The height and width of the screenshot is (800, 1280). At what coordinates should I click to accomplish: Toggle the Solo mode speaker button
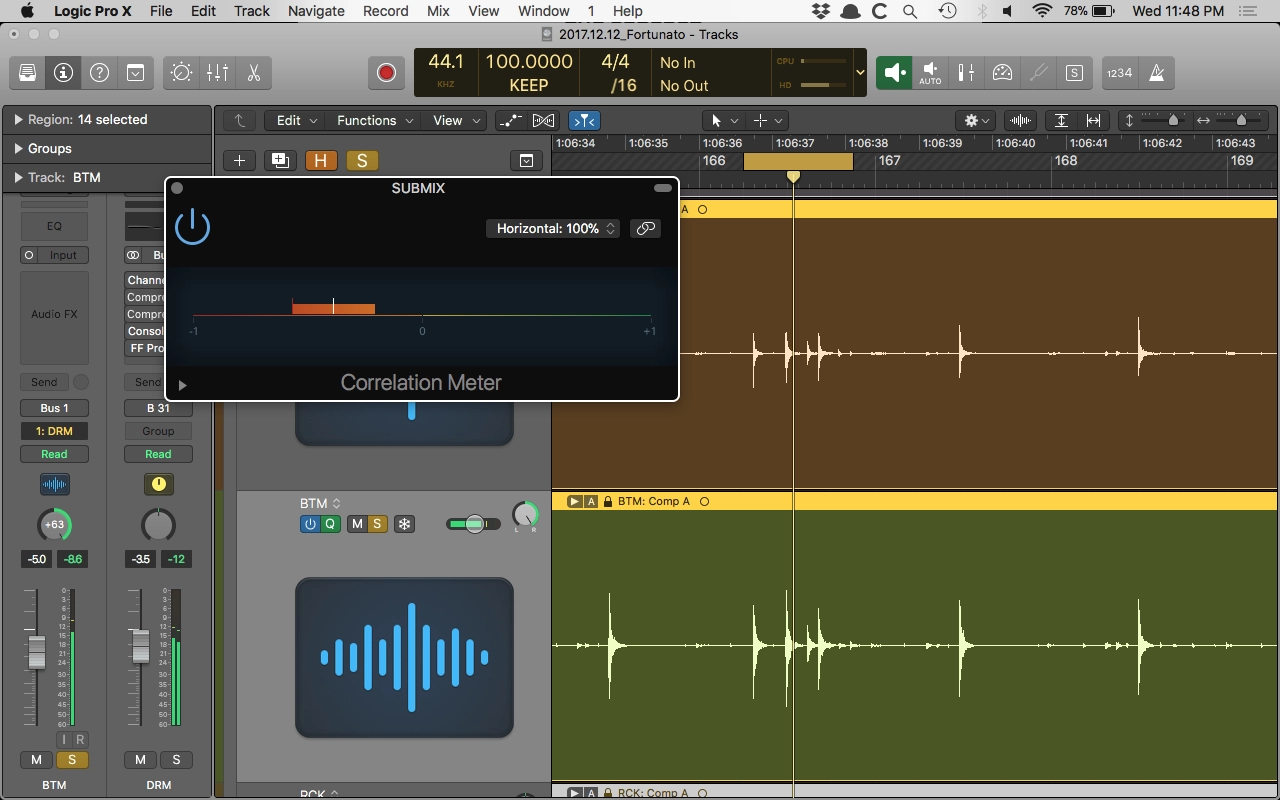coord(894,73)
